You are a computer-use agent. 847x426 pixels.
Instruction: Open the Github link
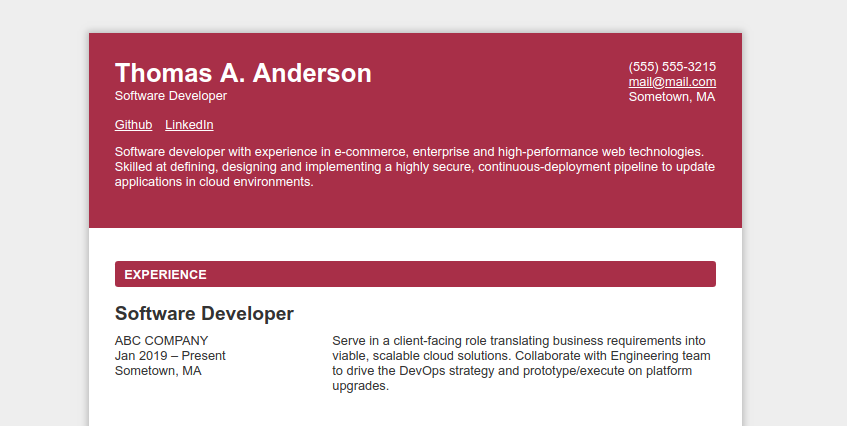[x=133, y=125]
